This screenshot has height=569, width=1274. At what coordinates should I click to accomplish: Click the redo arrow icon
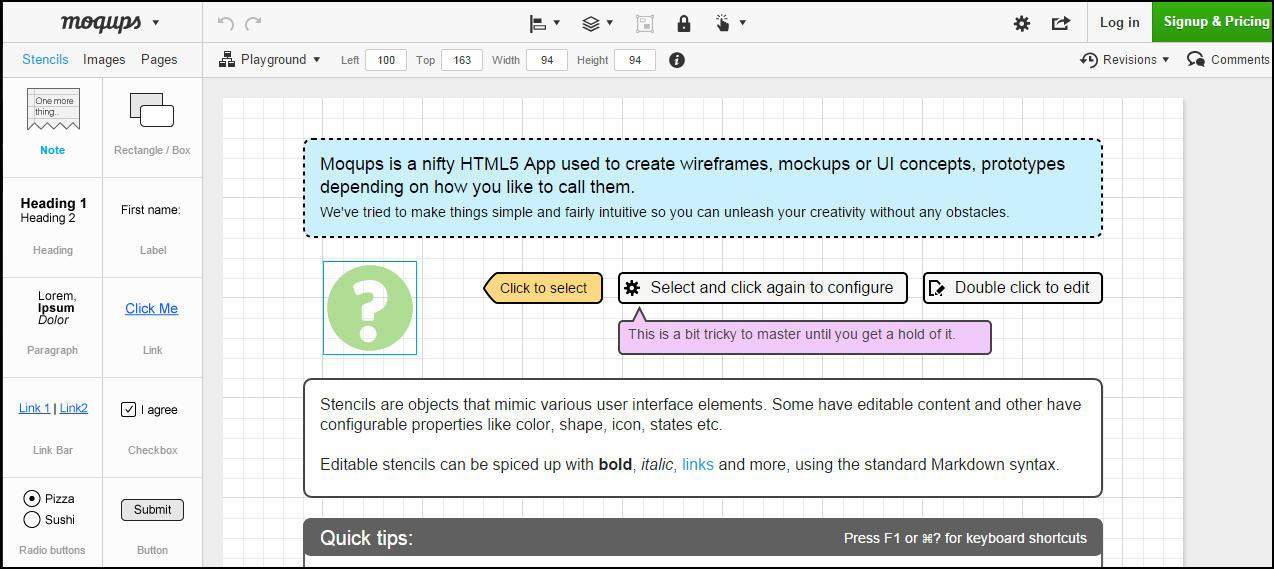pos(253,22)
